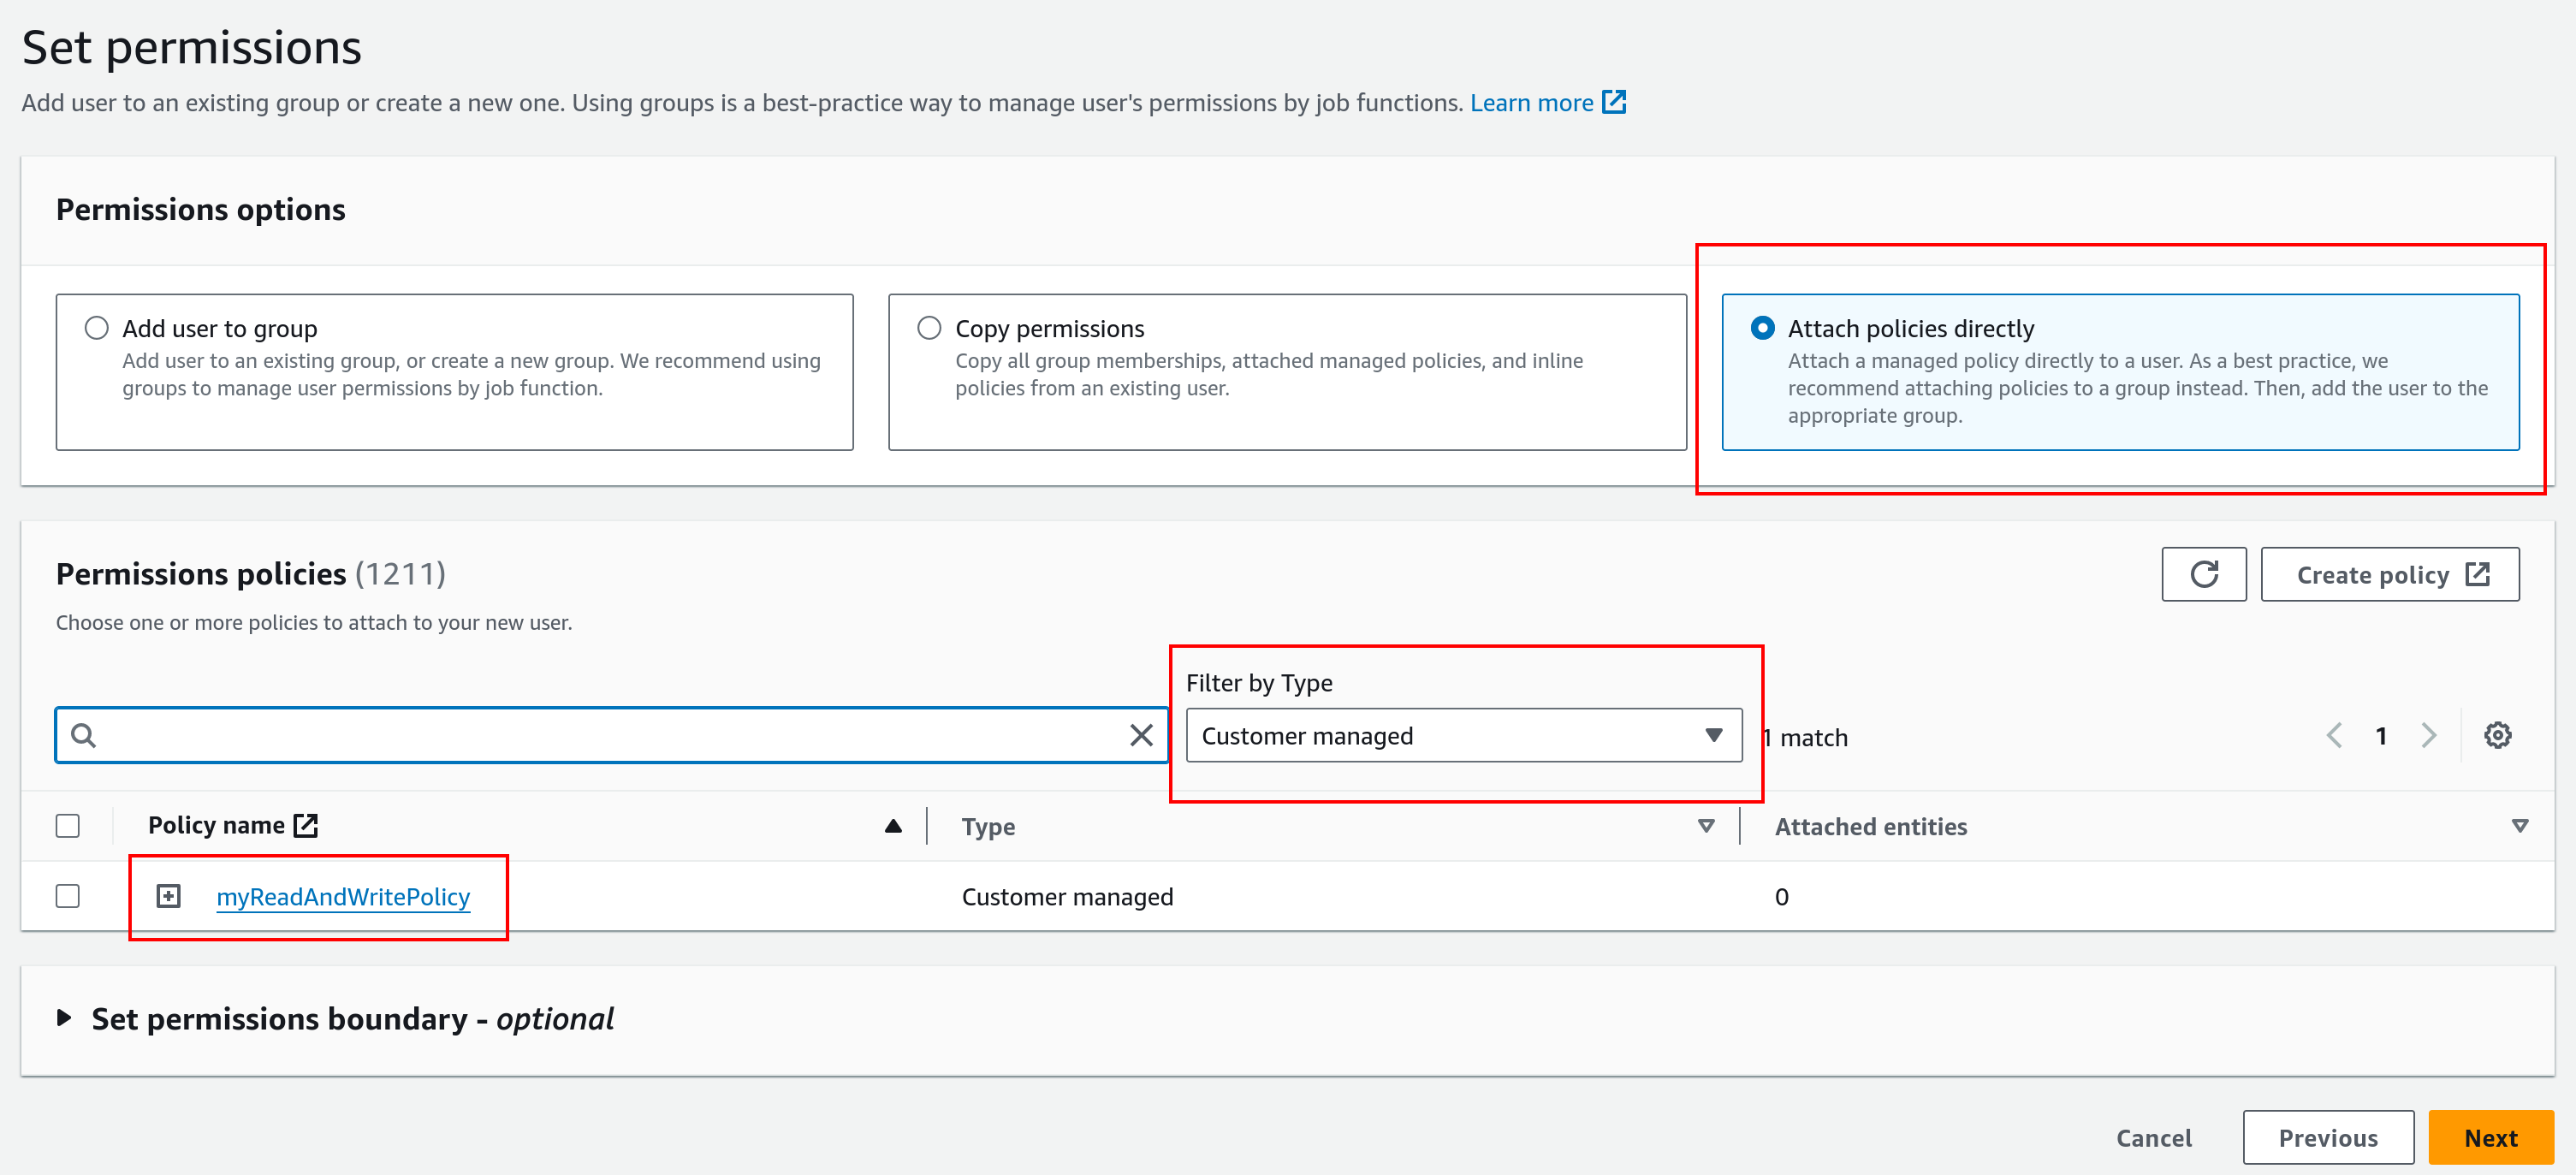Click the Policy name external link icon
The width and height of the screenshot is (2576, 1175).
click(306, 825)
